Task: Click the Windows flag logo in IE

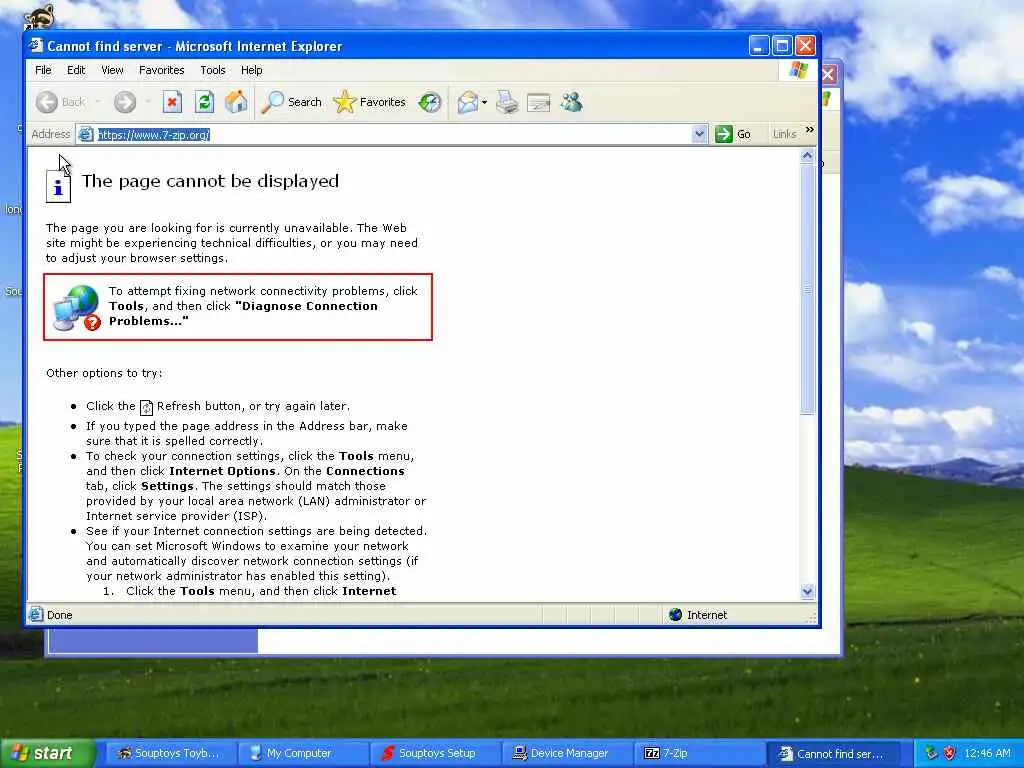Action: pos(798,70)
